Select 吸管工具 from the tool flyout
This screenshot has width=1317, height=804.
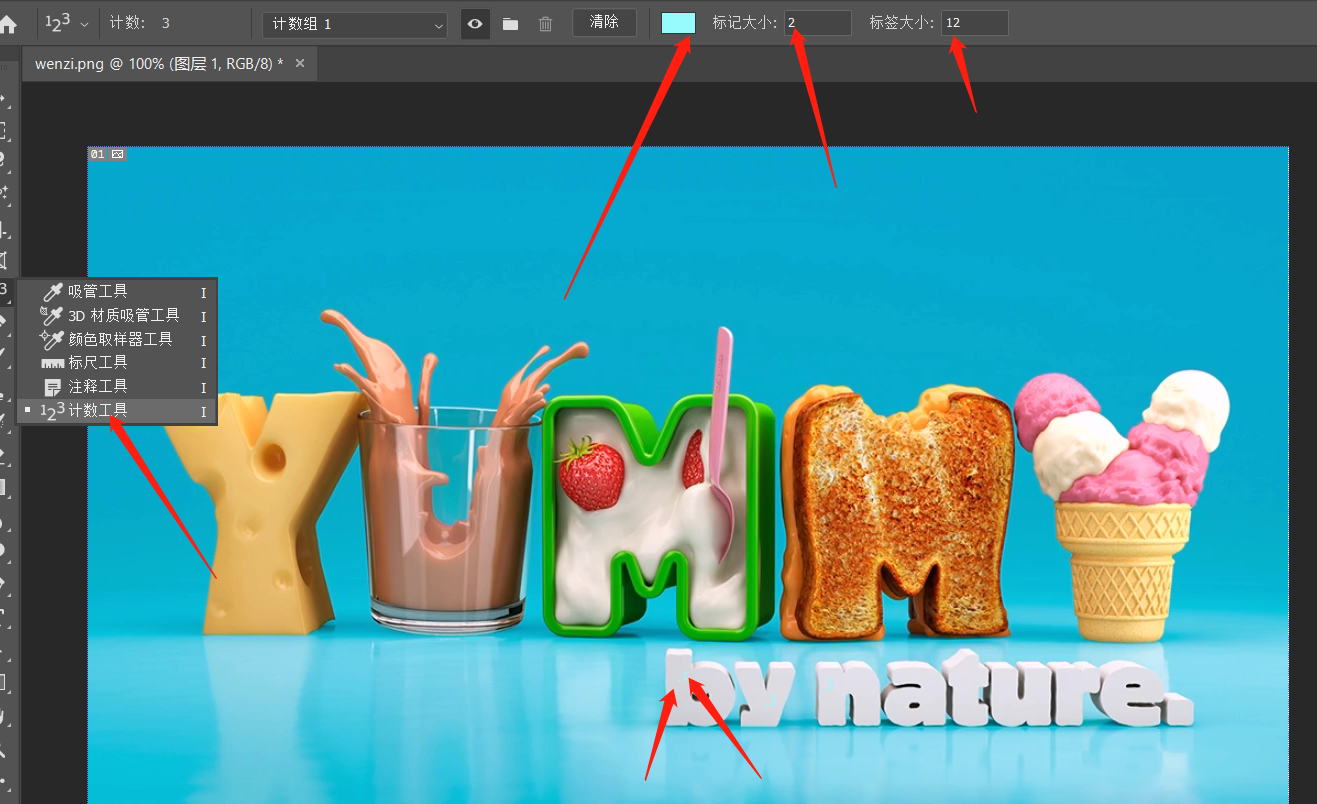click(117, 292)
